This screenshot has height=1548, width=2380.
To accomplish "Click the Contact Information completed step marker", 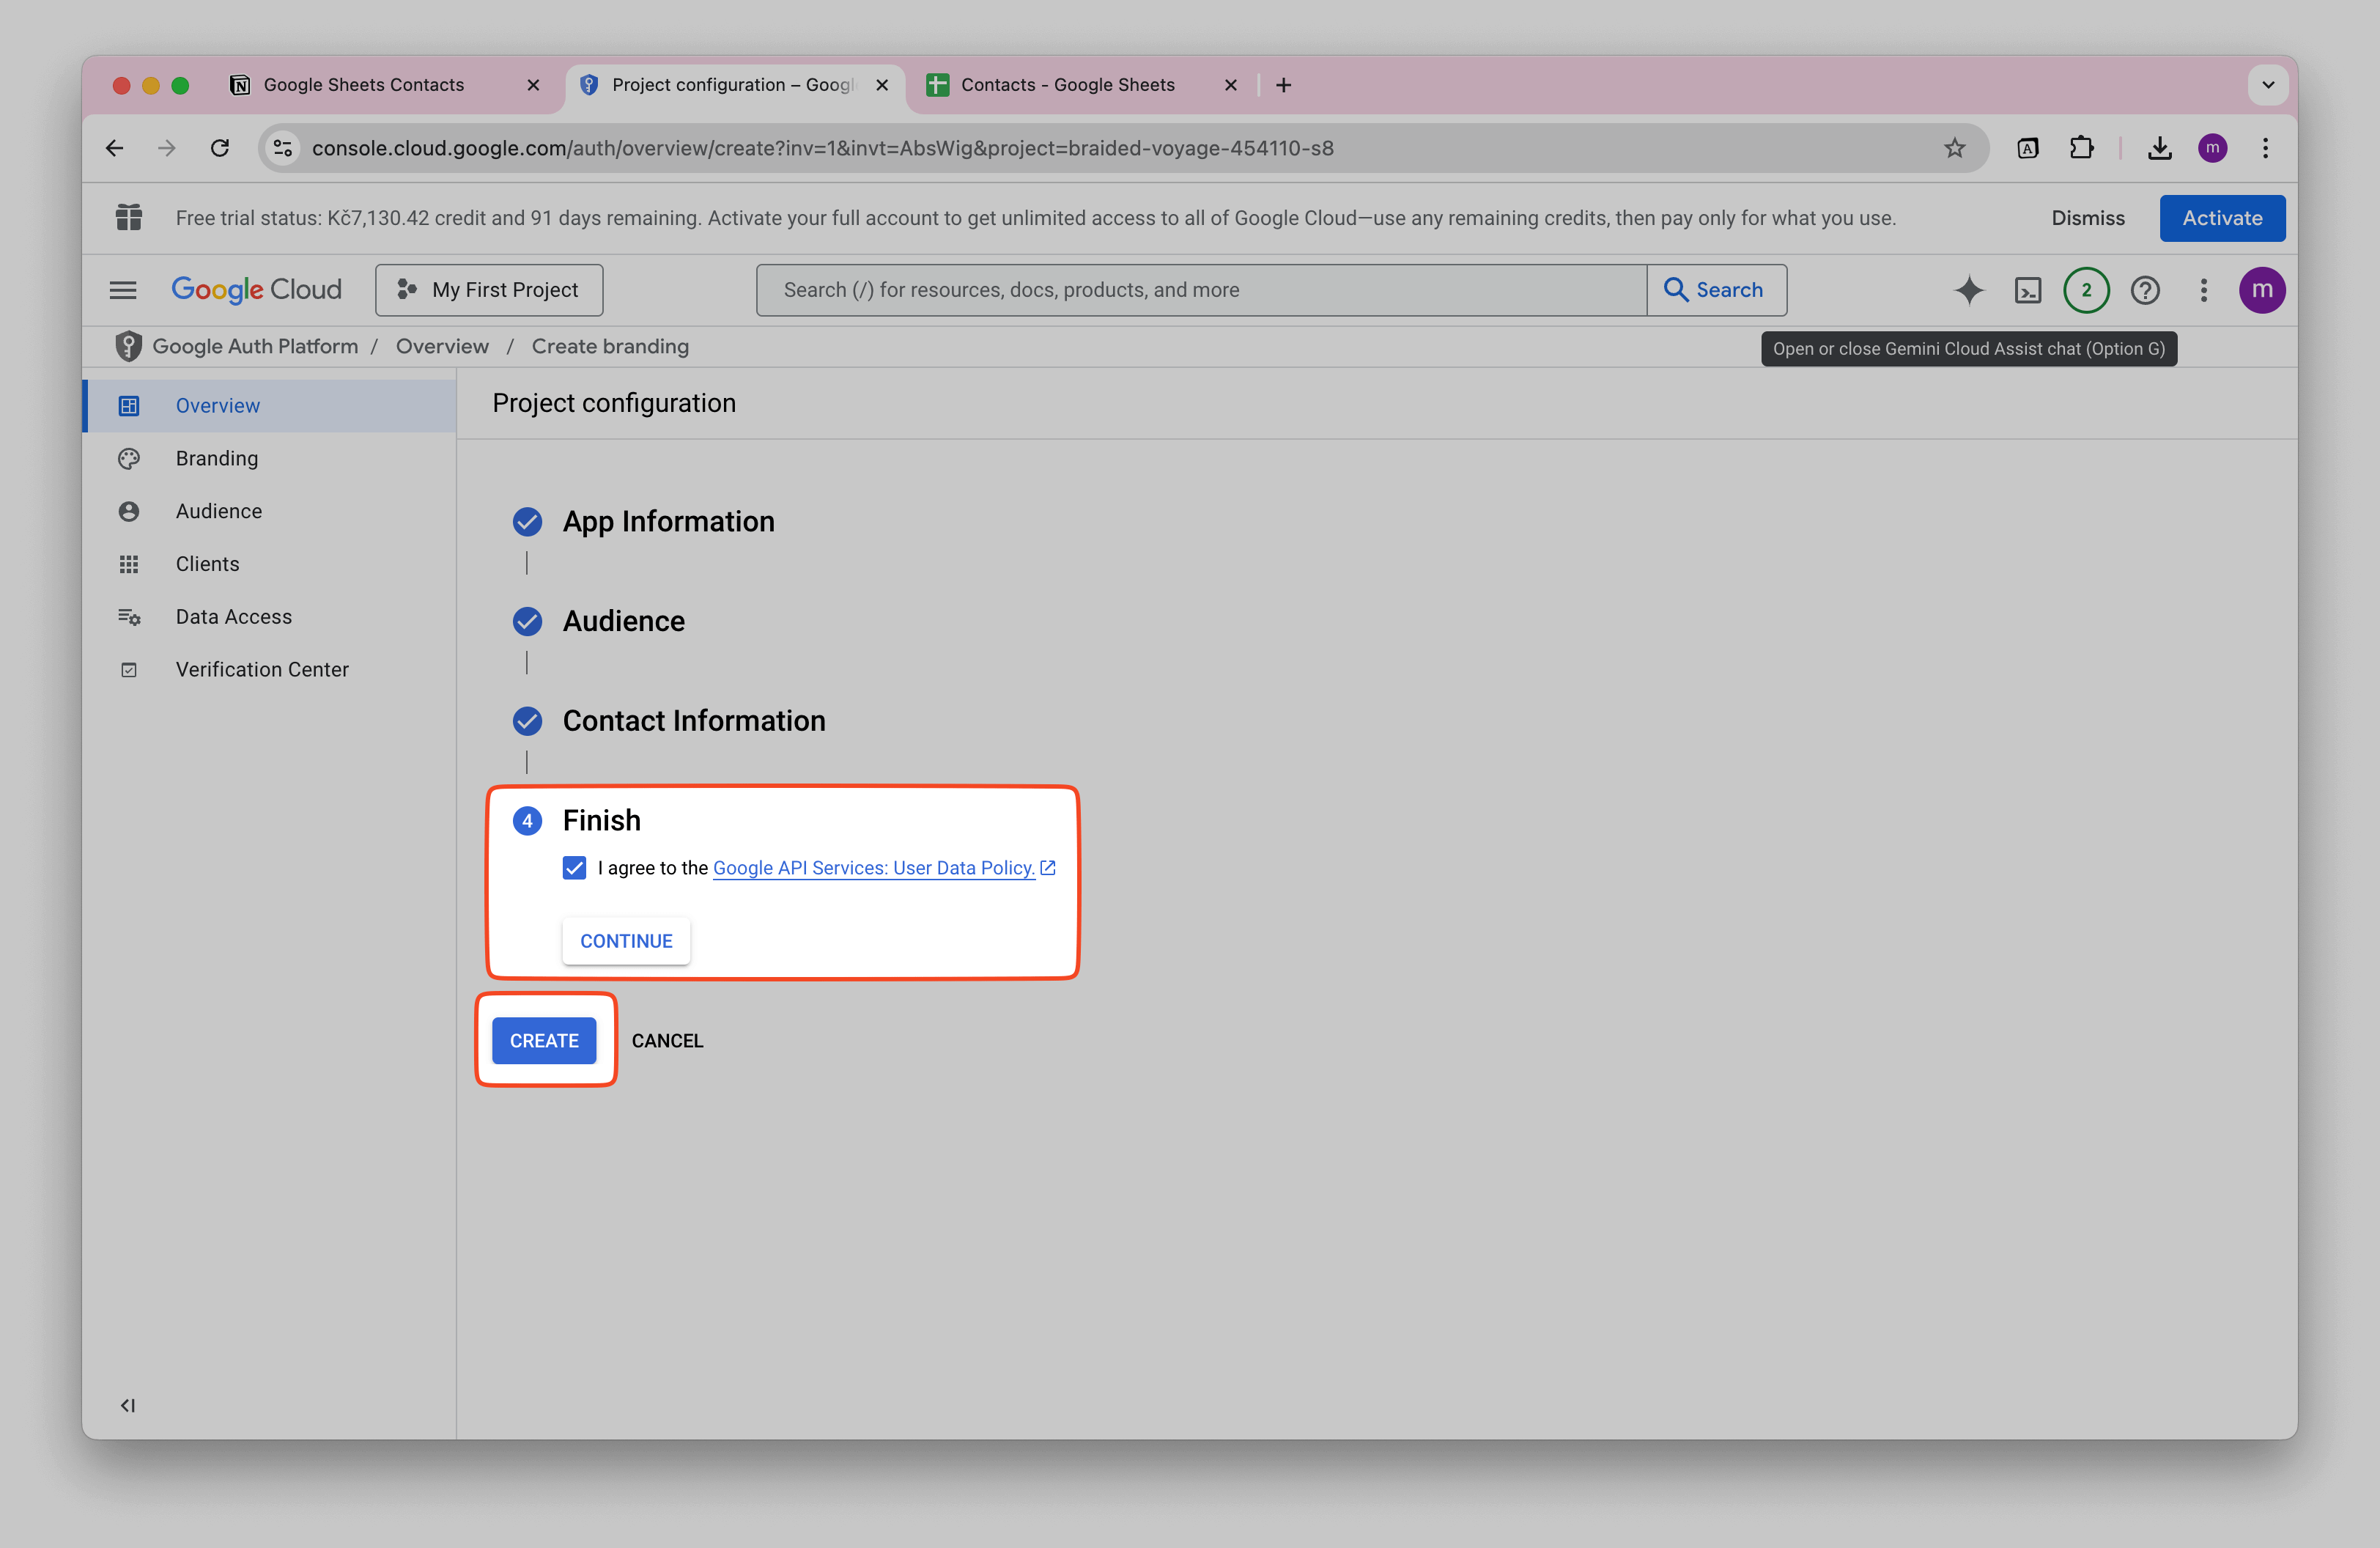I will (x=527, y=721).
